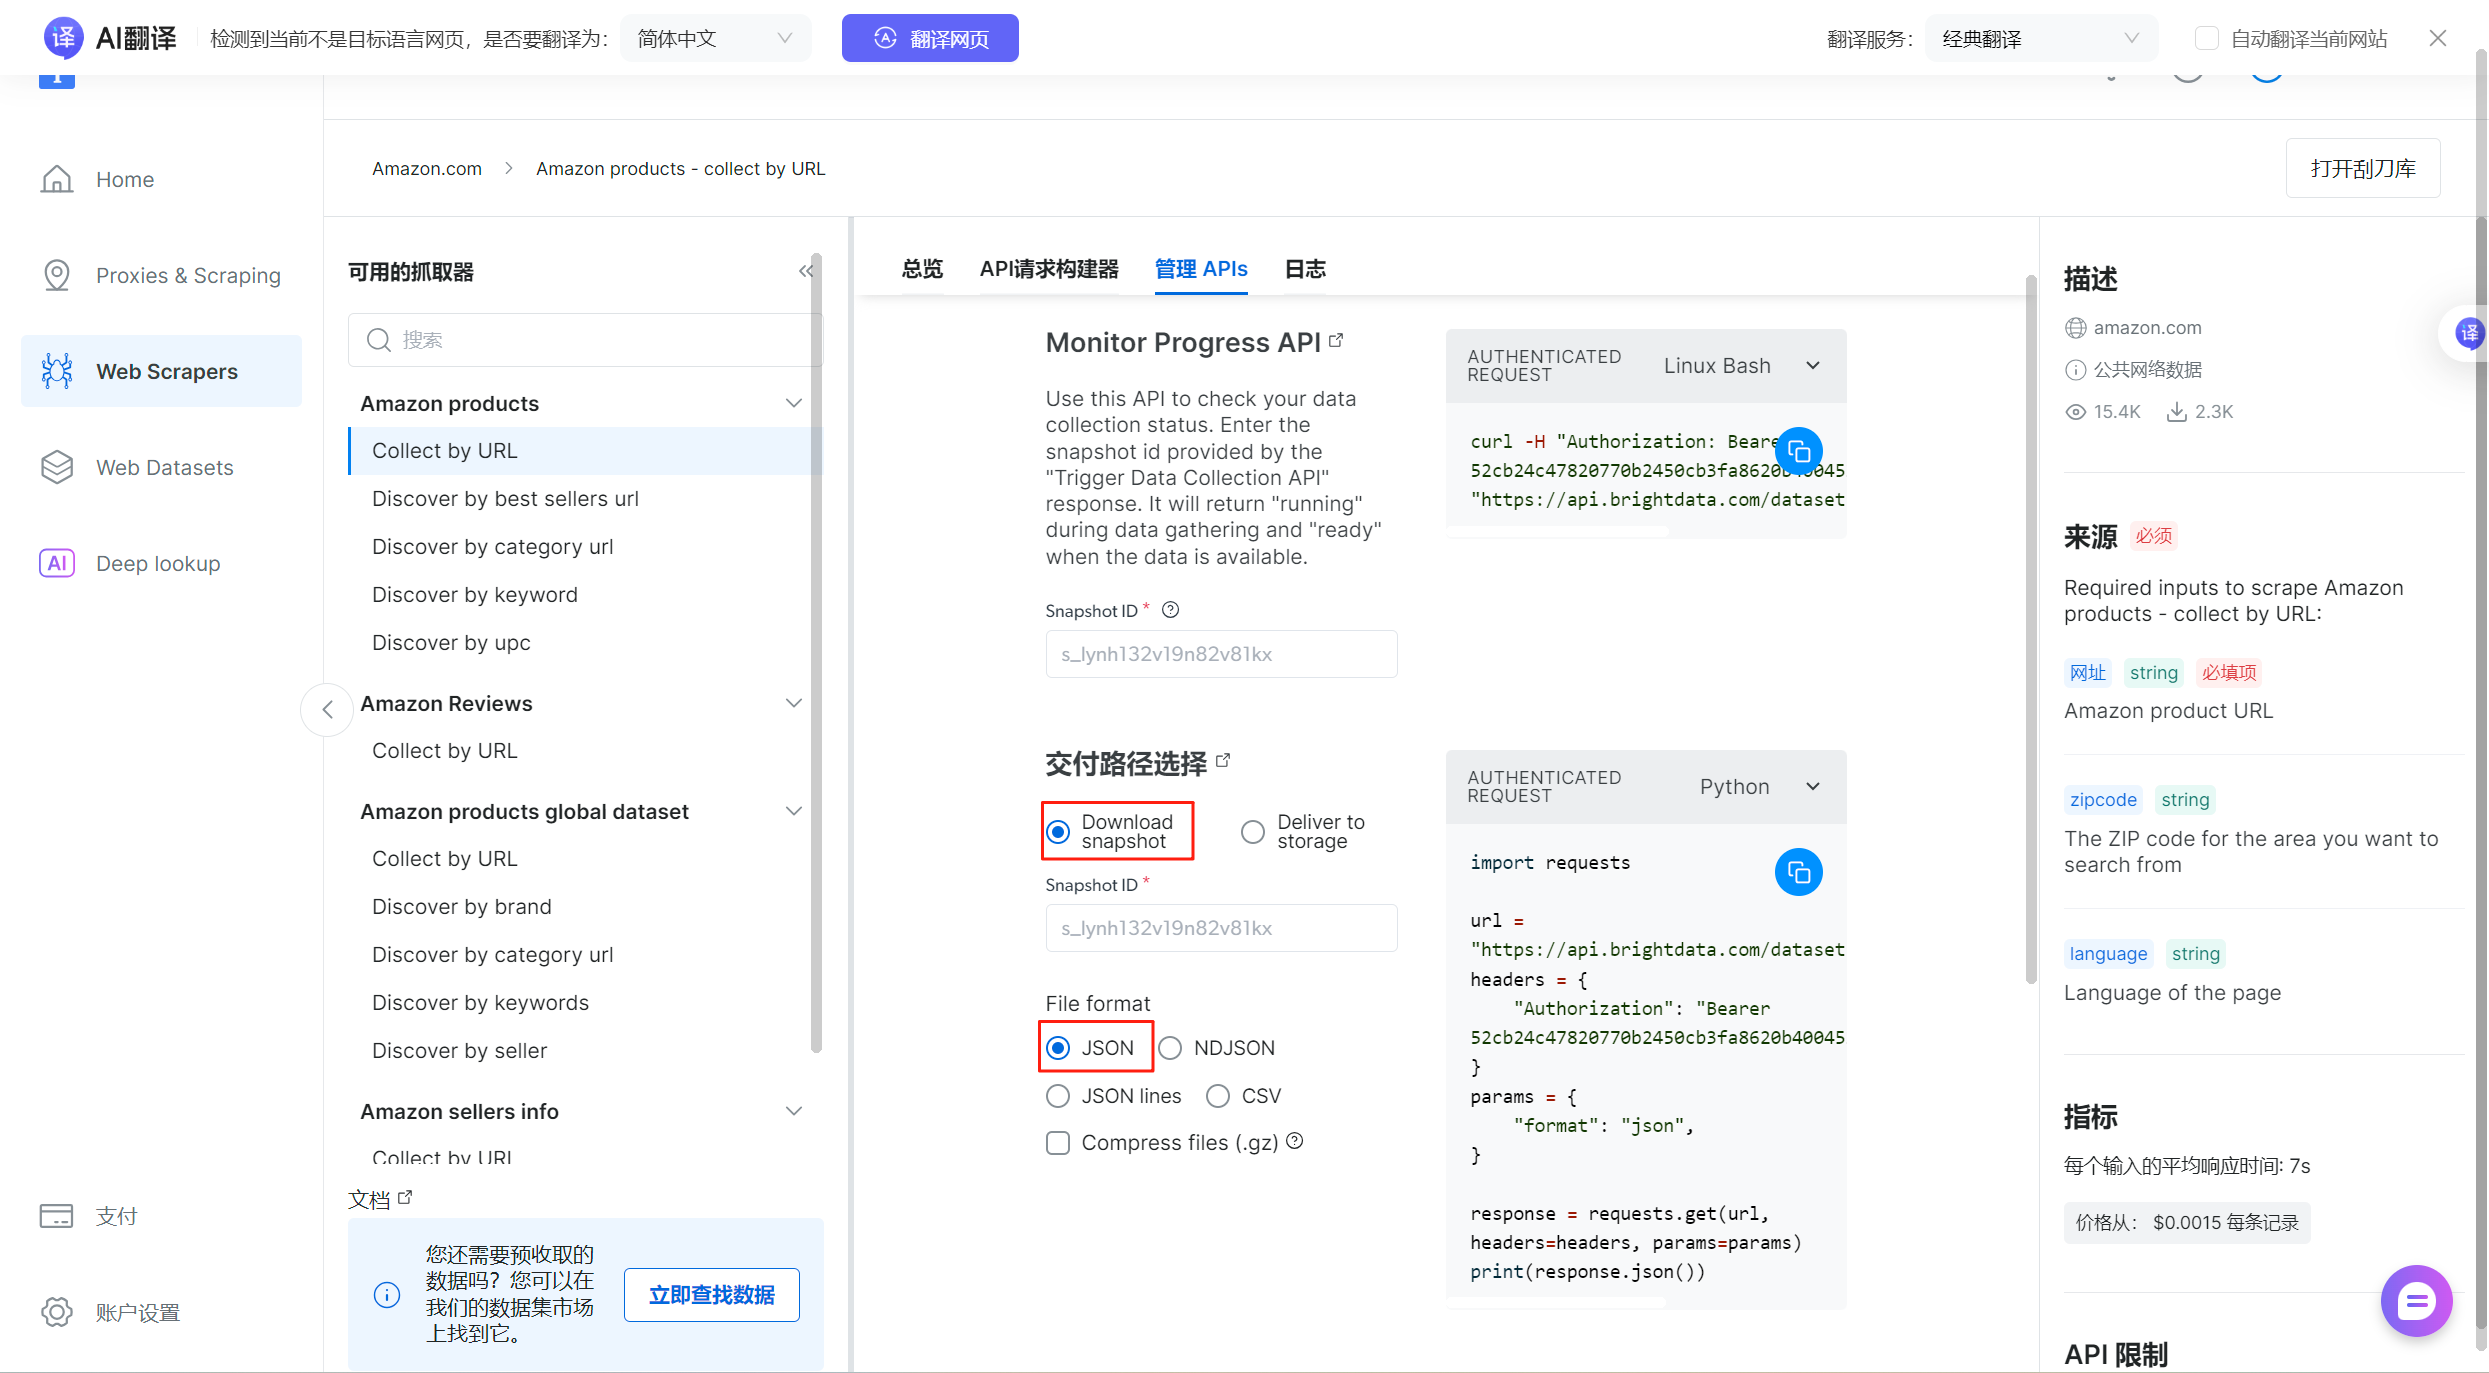This screenshot has width=2489, height=1373.
Task: Click Snapshot ID help question icon
Action: coord(1170,609)
